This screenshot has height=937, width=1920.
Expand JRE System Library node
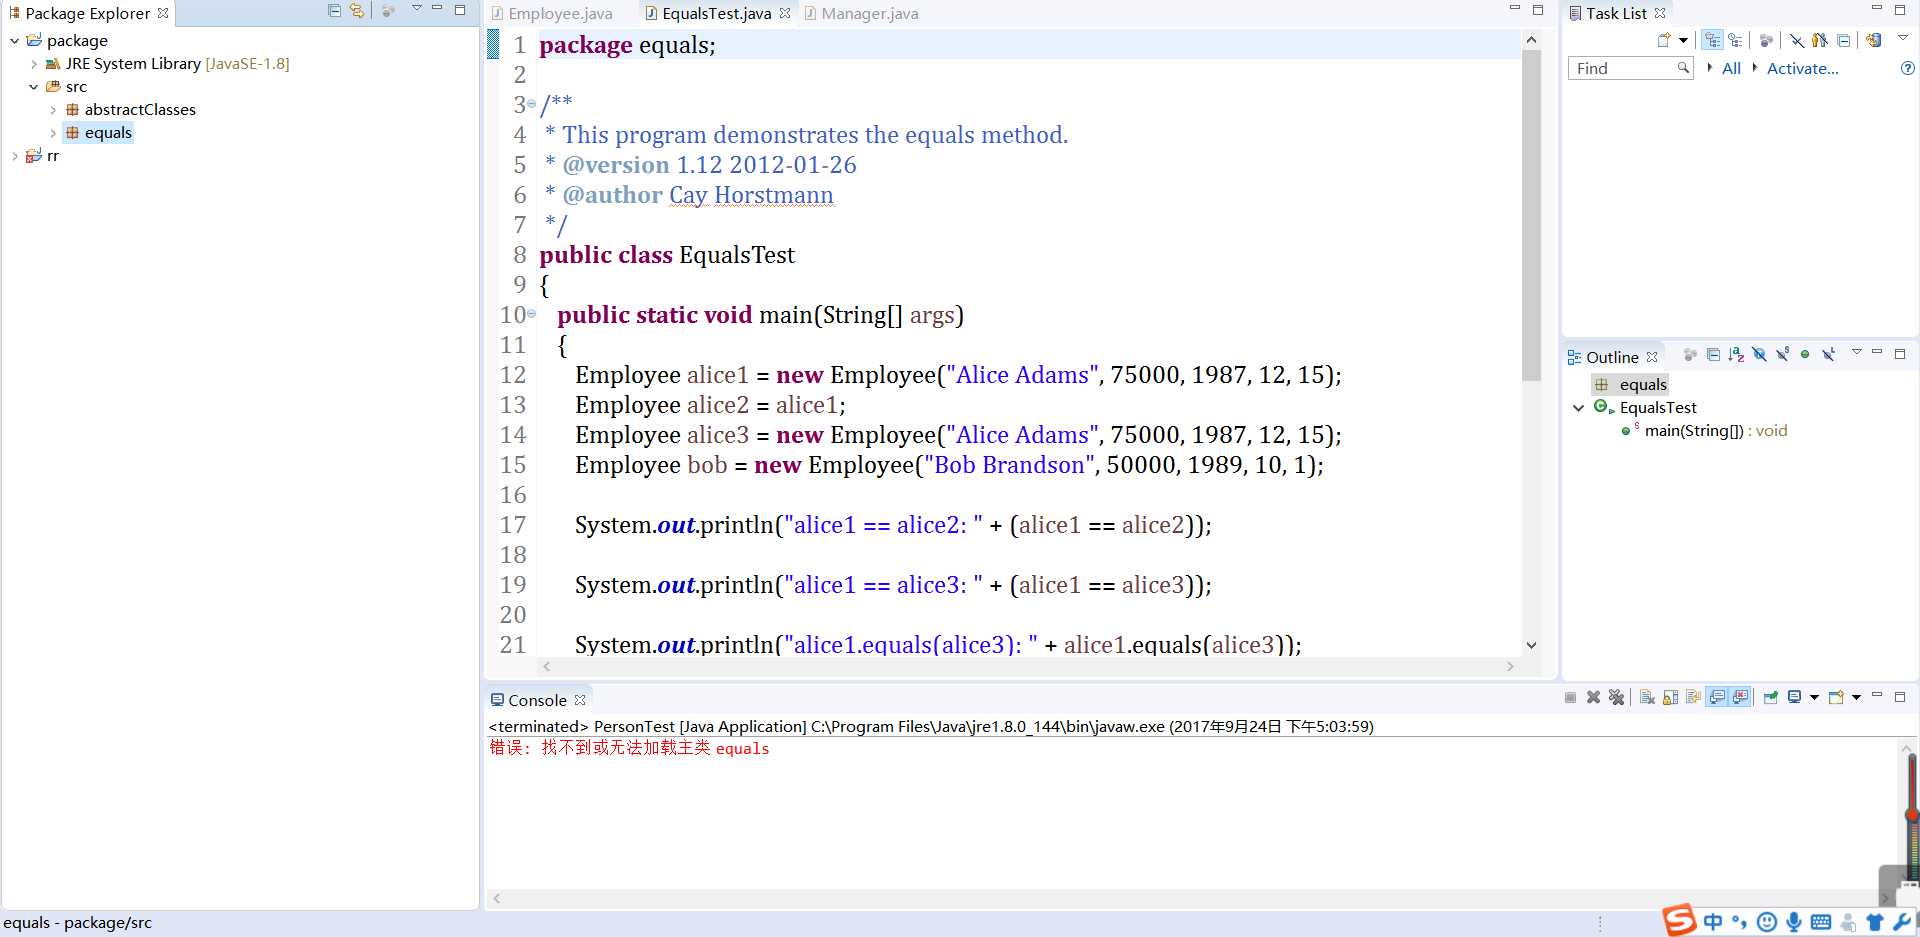pyautogui.click(x=33, y=64)
